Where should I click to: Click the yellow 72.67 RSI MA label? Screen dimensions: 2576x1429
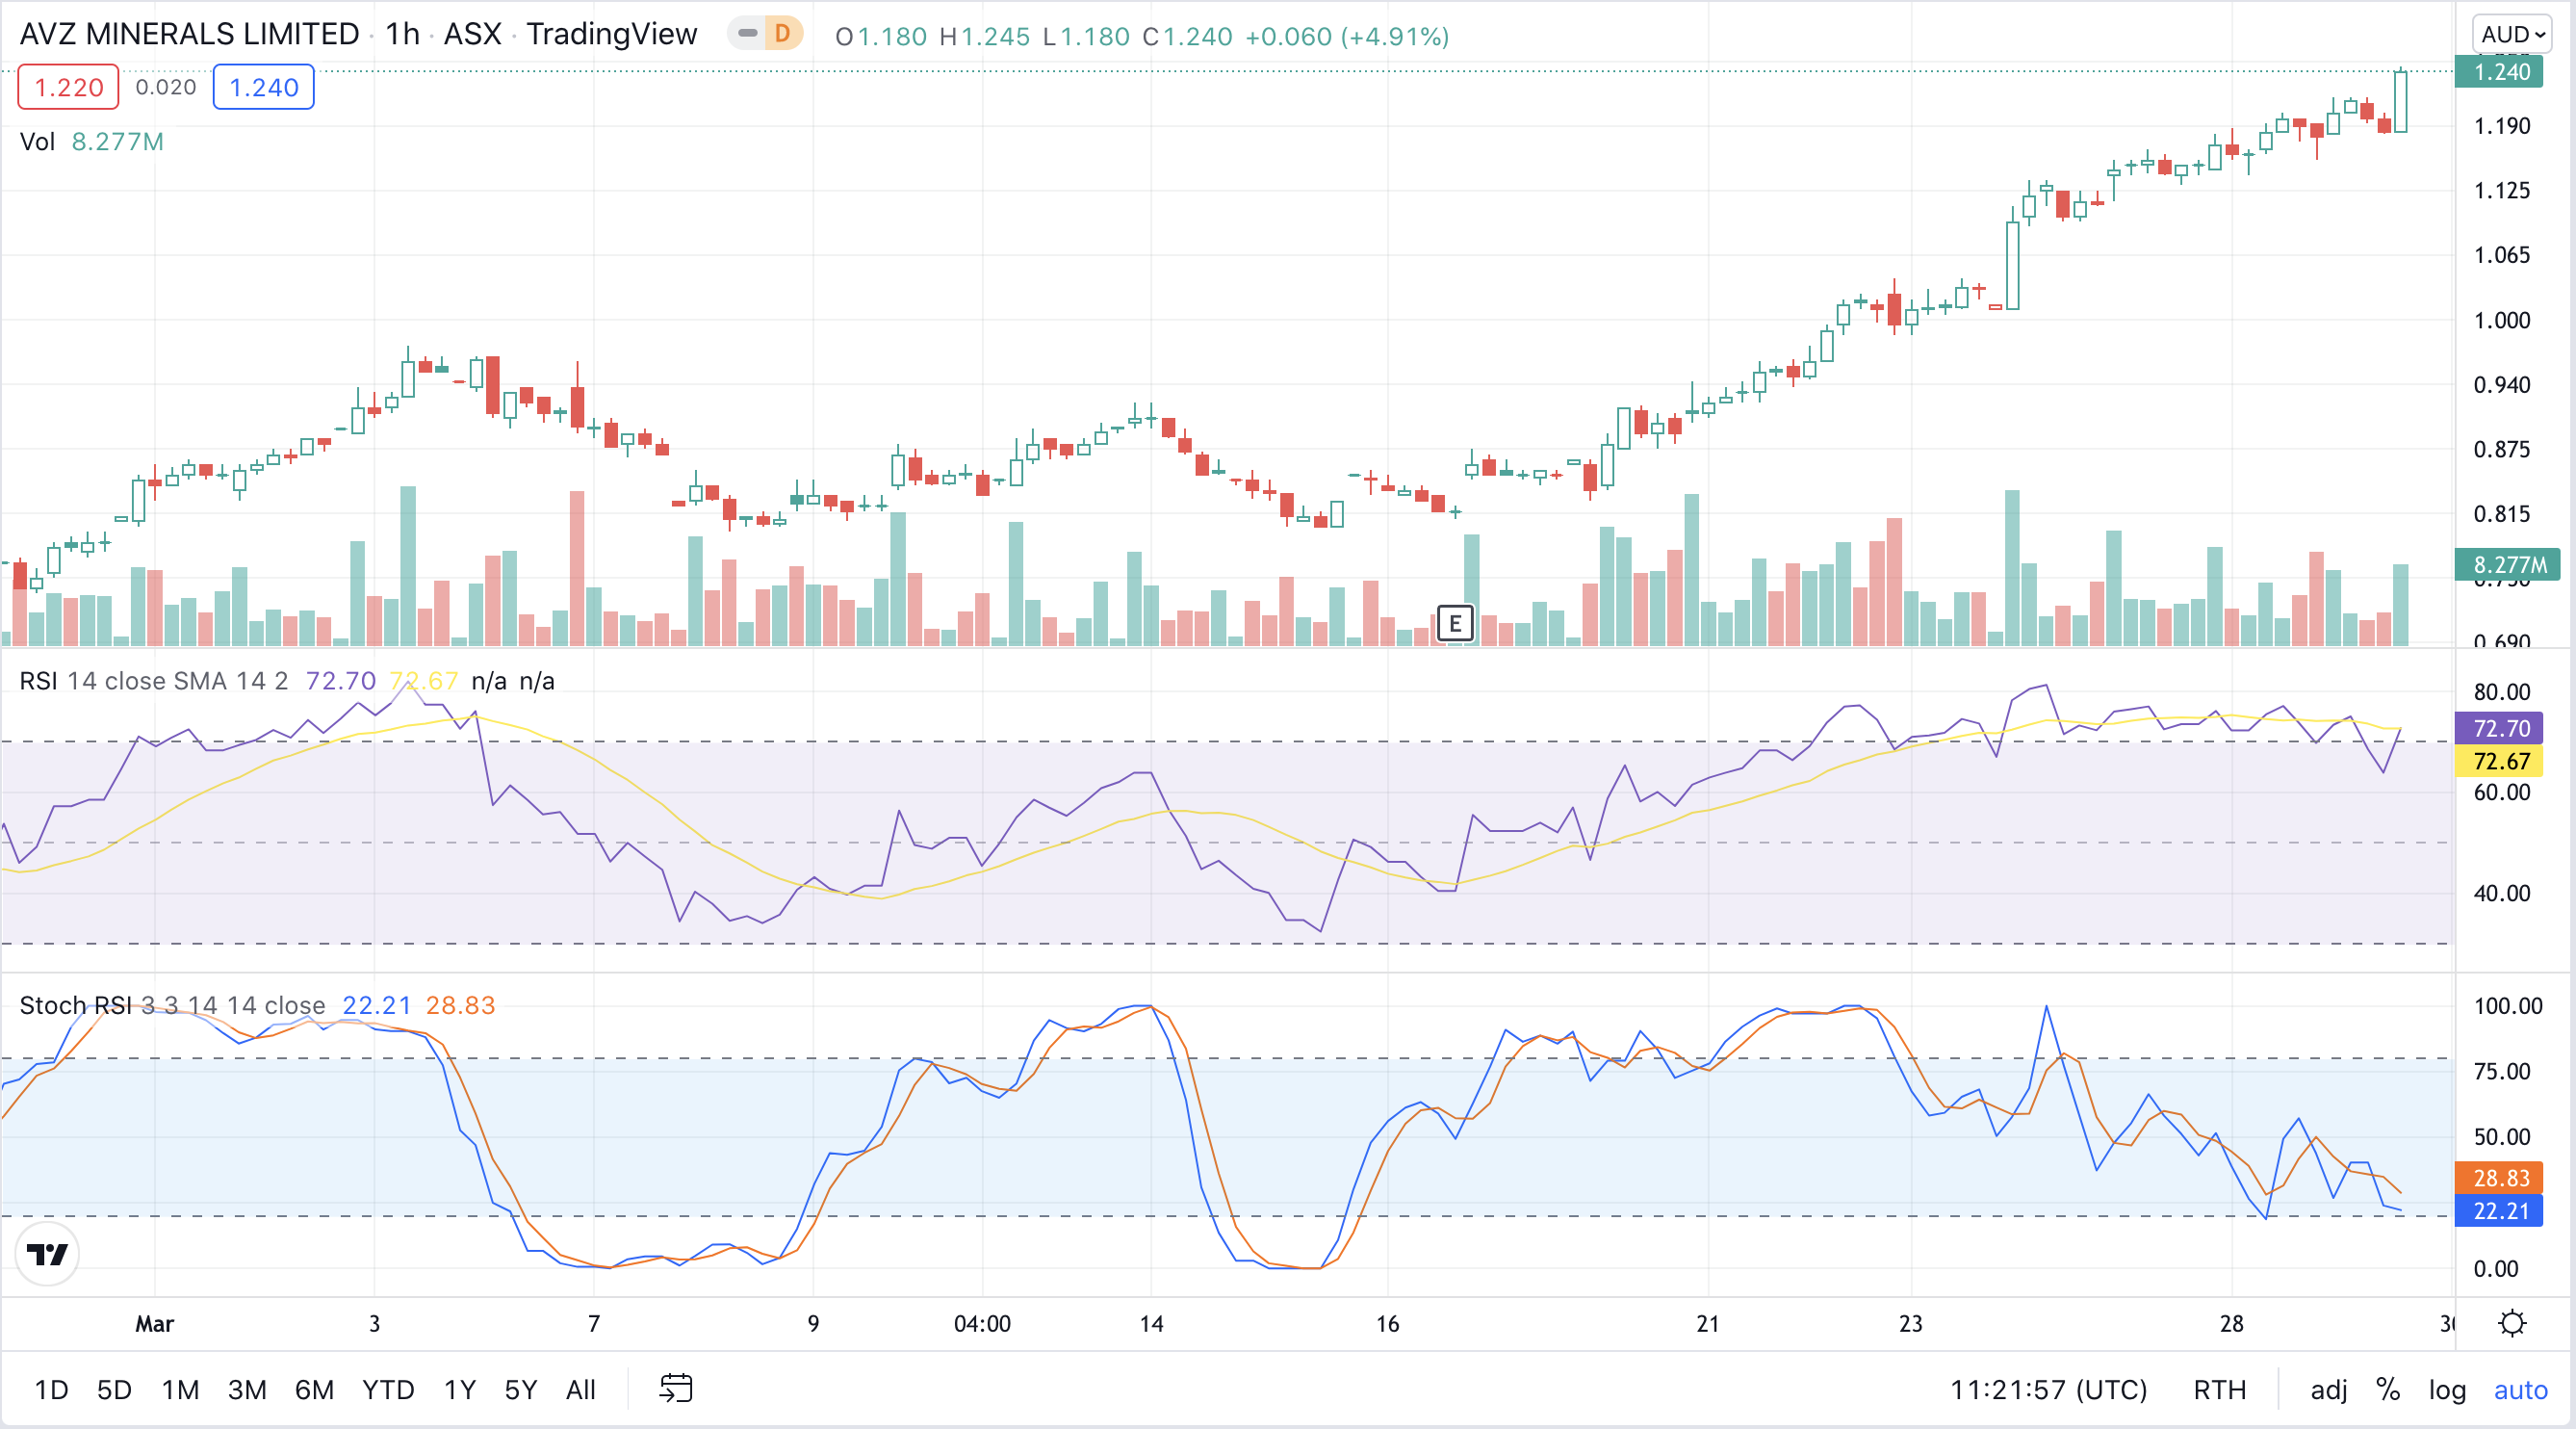(x=2501, y=761)
